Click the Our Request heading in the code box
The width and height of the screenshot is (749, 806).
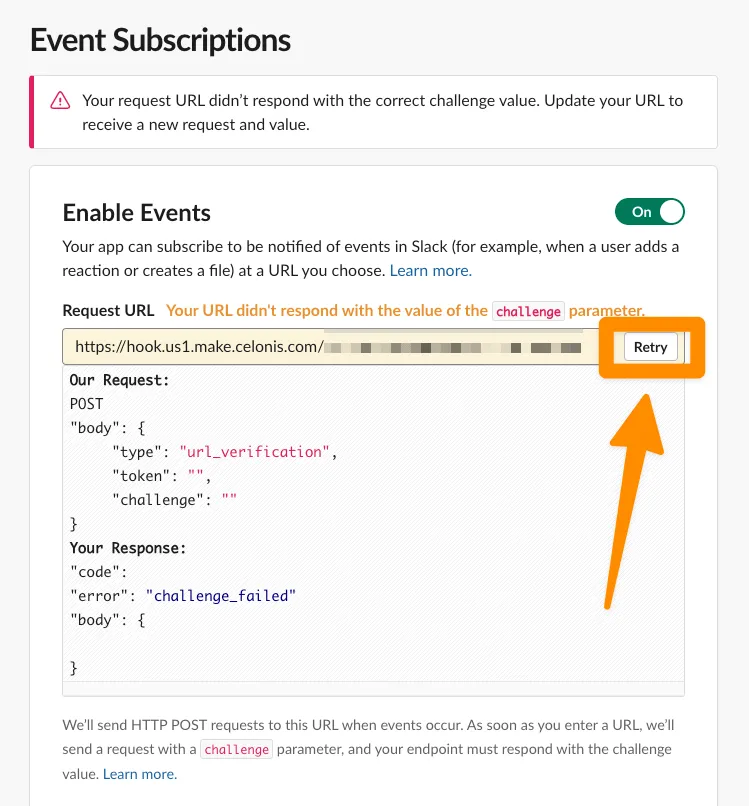pyautogui.click(x=119, y=380)
